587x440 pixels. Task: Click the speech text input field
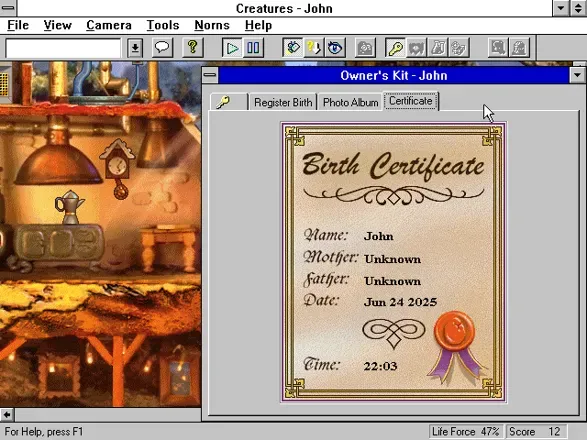[63, 48]
